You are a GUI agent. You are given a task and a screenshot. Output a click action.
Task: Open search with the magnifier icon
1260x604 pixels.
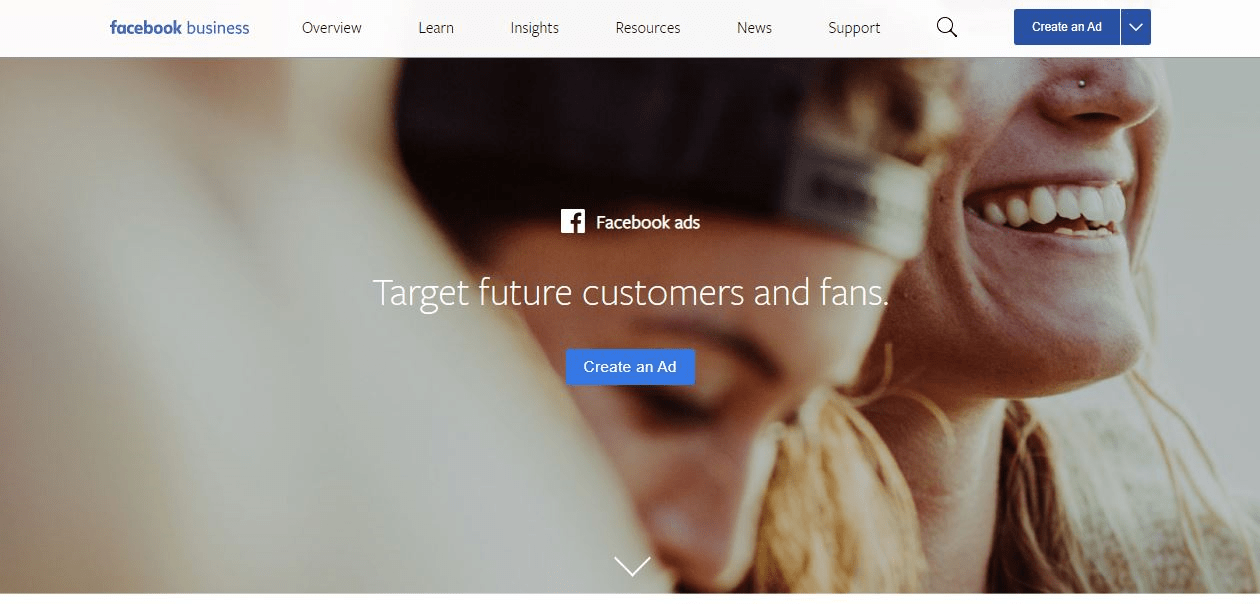click(x=947, y=28)
